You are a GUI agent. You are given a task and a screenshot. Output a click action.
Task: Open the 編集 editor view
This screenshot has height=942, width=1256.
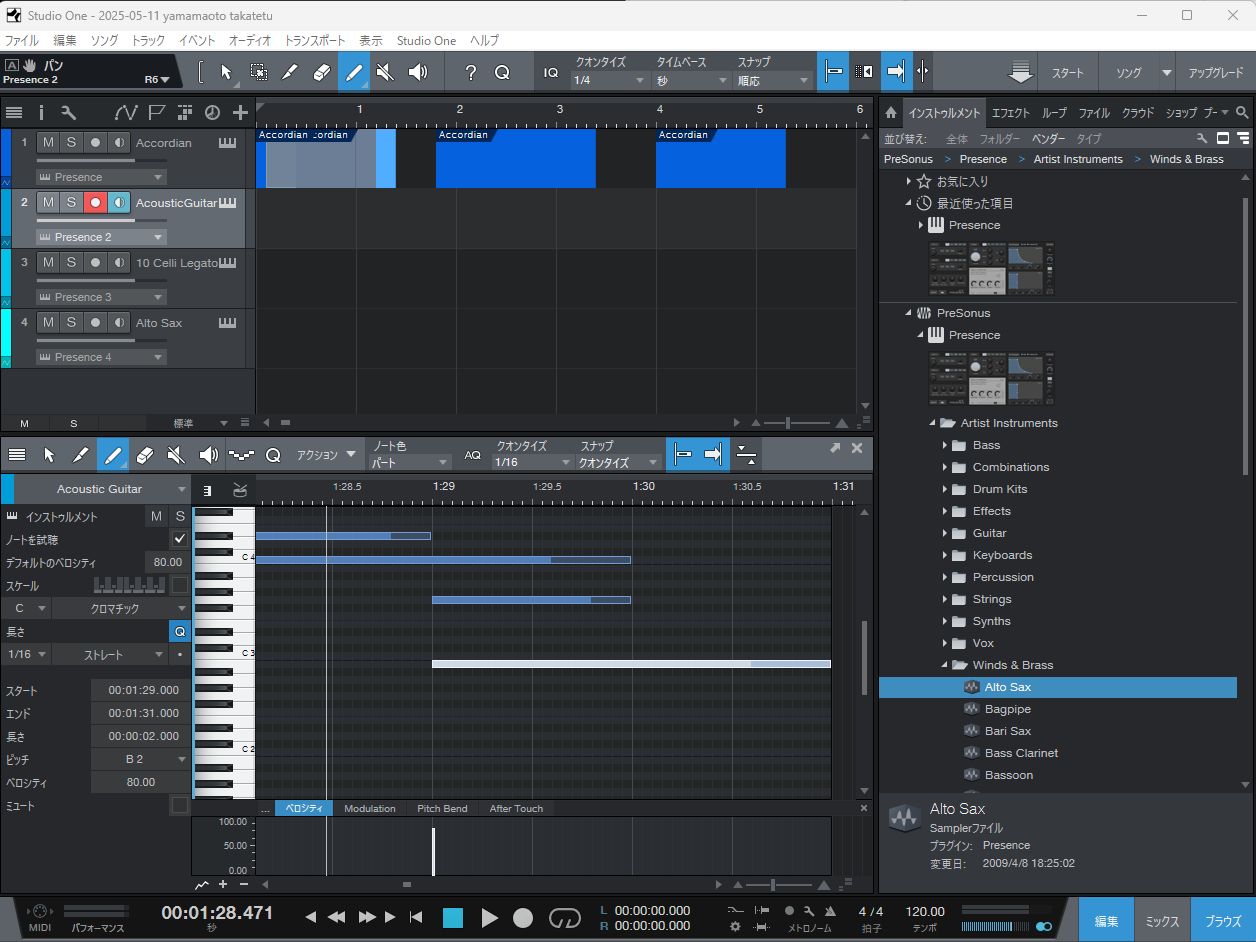(x=1106, y=922)
